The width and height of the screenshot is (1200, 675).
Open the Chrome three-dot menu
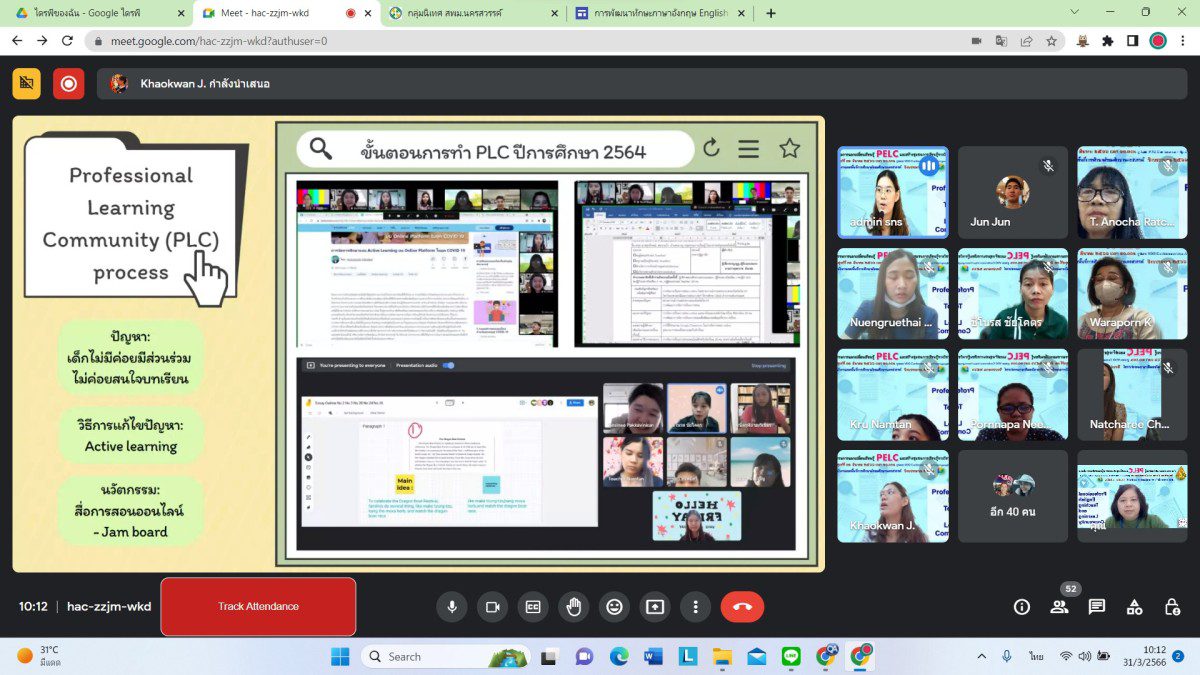click(1183, 41)
